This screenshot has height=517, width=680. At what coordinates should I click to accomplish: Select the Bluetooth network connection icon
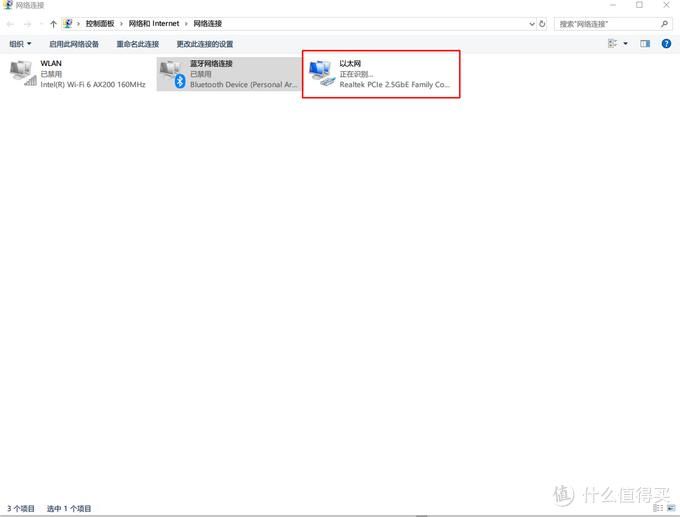point(173,74)
